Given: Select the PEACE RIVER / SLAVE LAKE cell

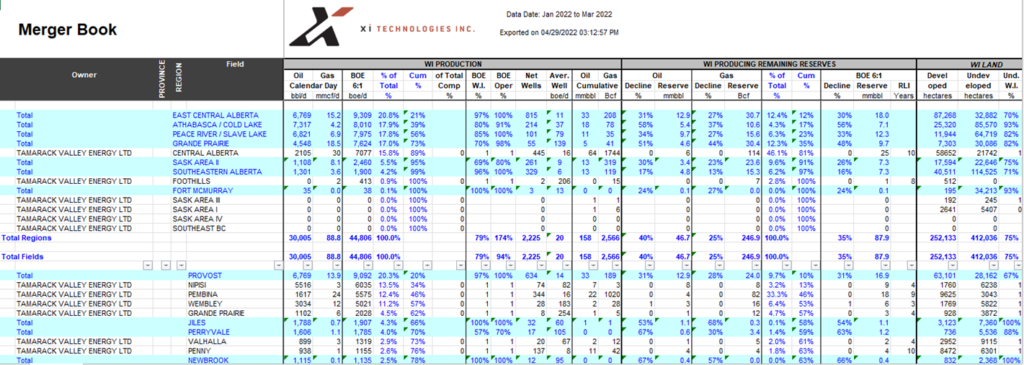Looking at the screenshot, I should click(x=220, y=133).
